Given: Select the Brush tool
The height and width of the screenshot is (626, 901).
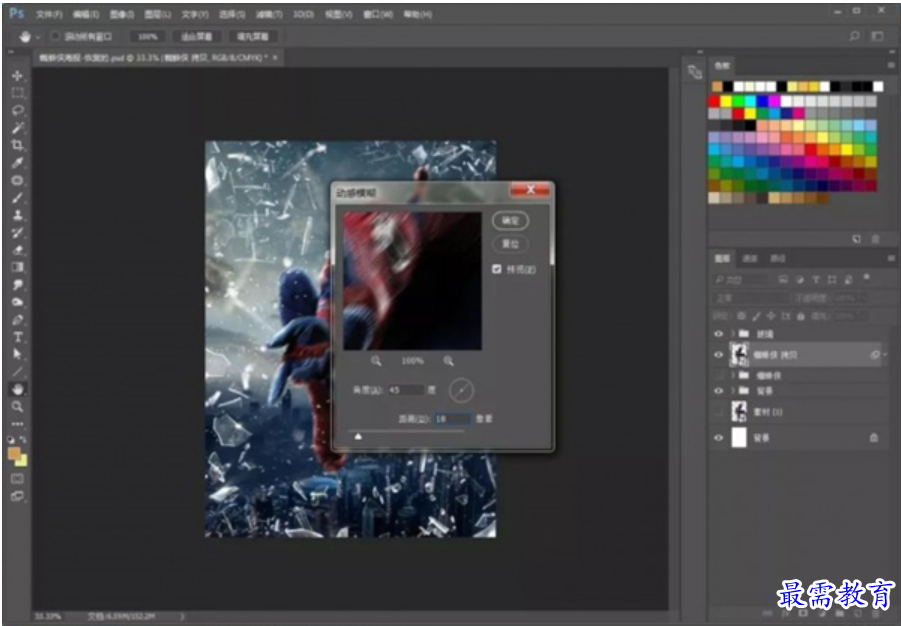Looking at the screenshot, I should (17, 198).
